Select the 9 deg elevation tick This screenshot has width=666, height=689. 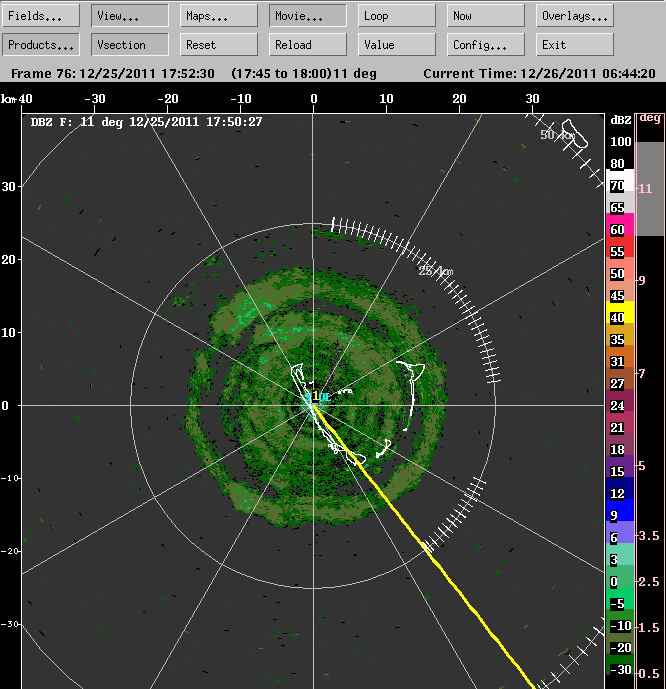[x=641, y=280]
